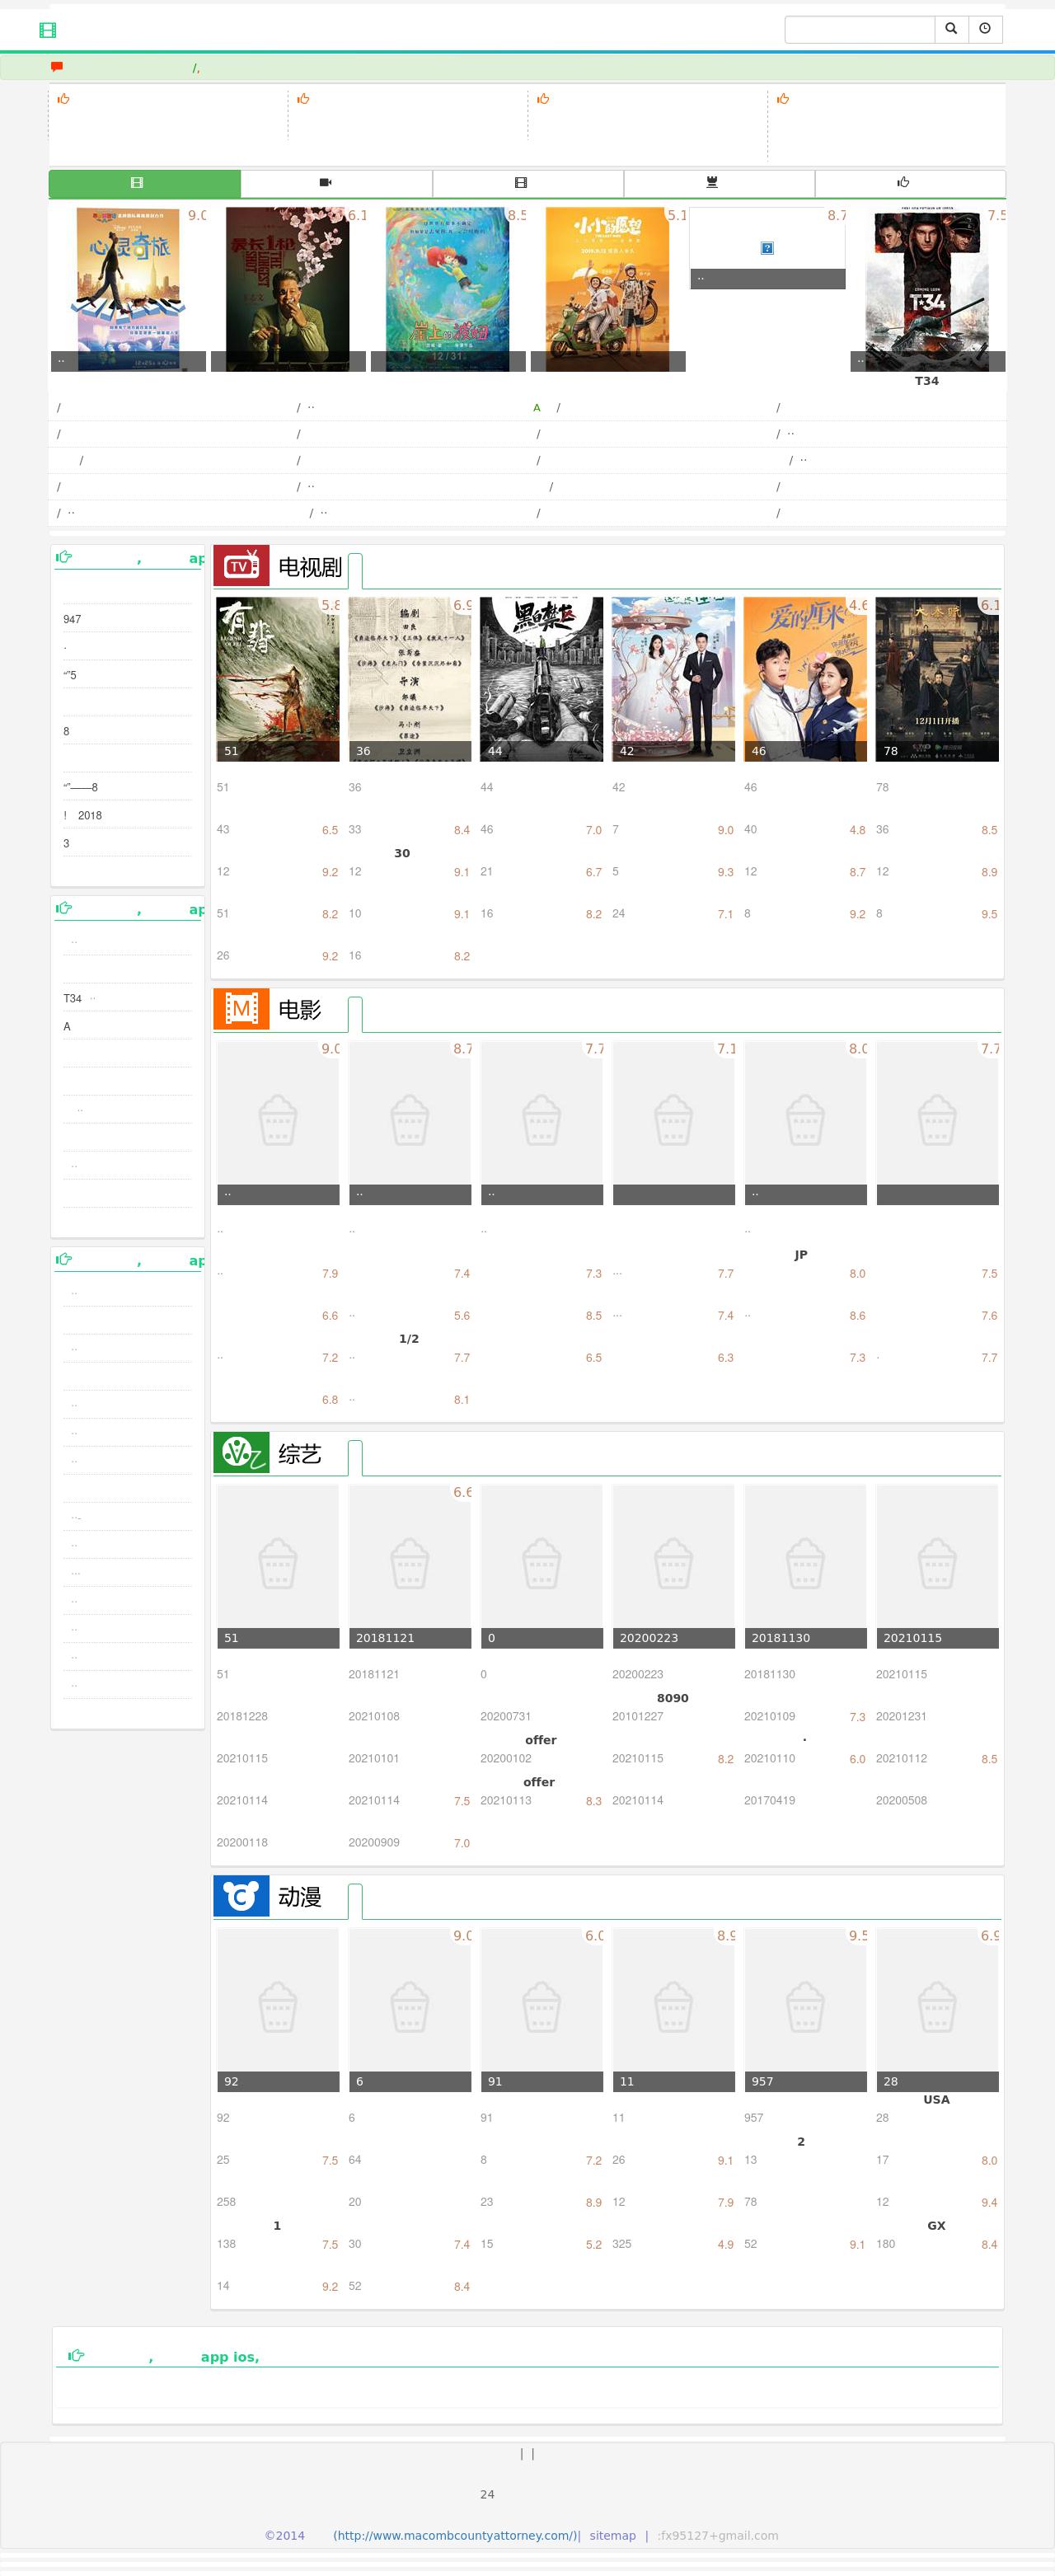
Task: Click leftmost orange thumbs-up recommendation icon
Action: click(x=63, y=99)
